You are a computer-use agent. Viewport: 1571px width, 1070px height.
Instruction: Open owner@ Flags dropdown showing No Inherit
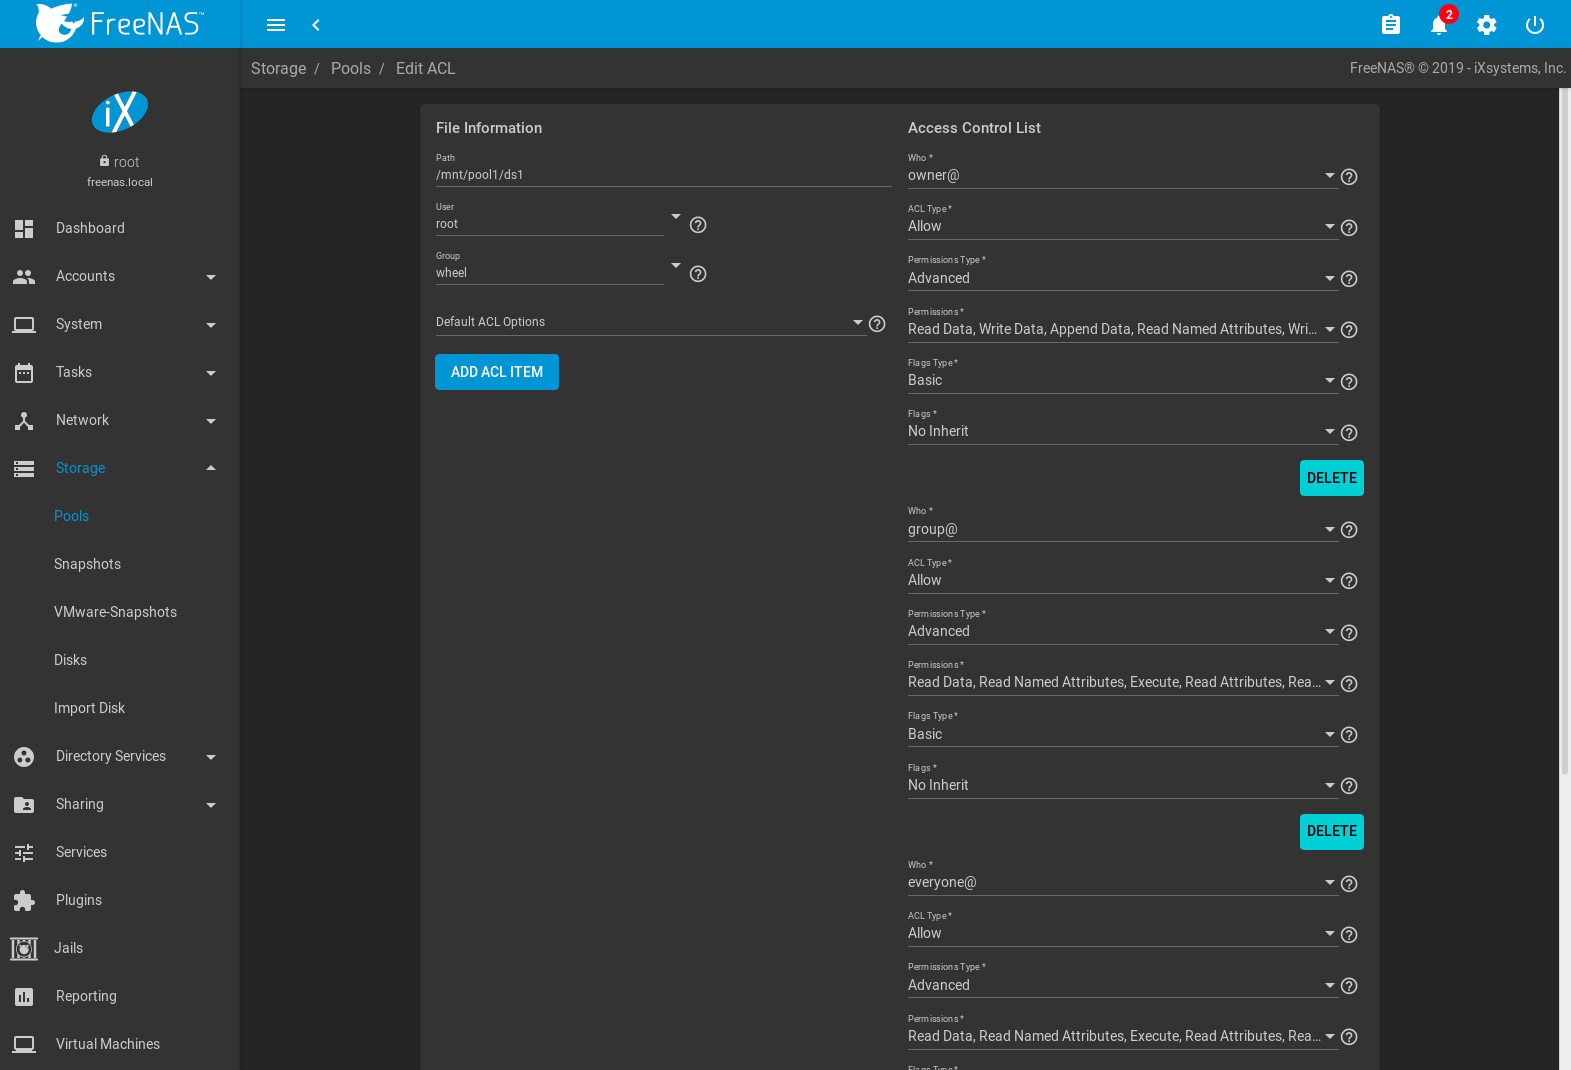pos(1122,431)
